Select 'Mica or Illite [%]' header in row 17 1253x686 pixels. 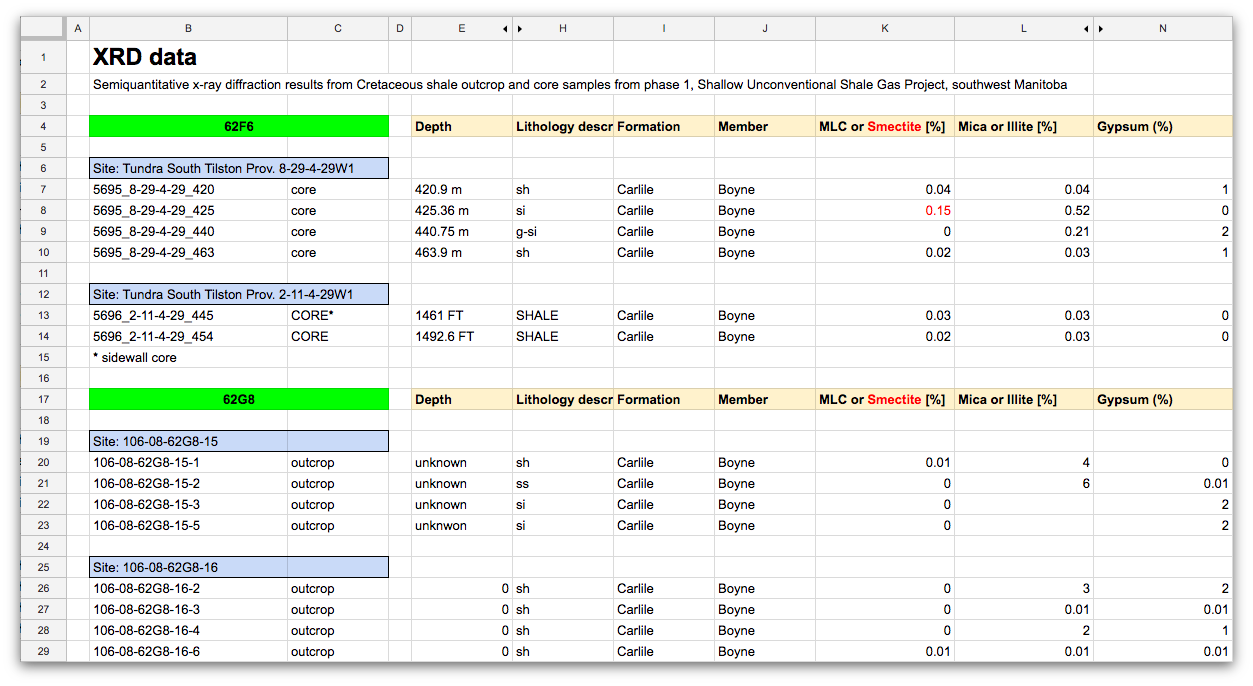[1024, 400]
